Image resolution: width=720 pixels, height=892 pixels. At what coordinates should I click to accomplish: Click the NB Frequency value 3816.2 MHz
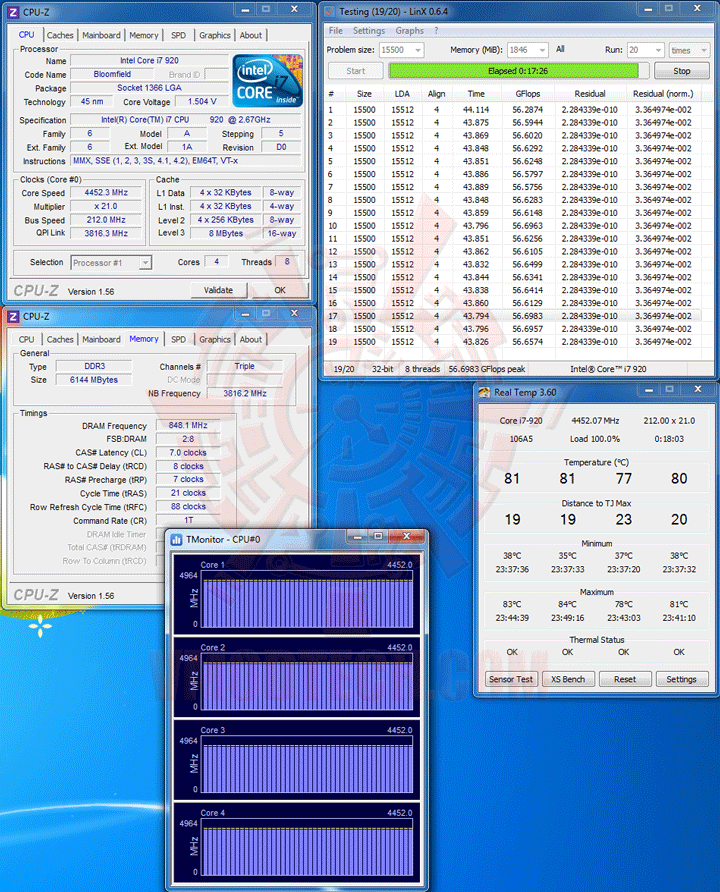245,394
